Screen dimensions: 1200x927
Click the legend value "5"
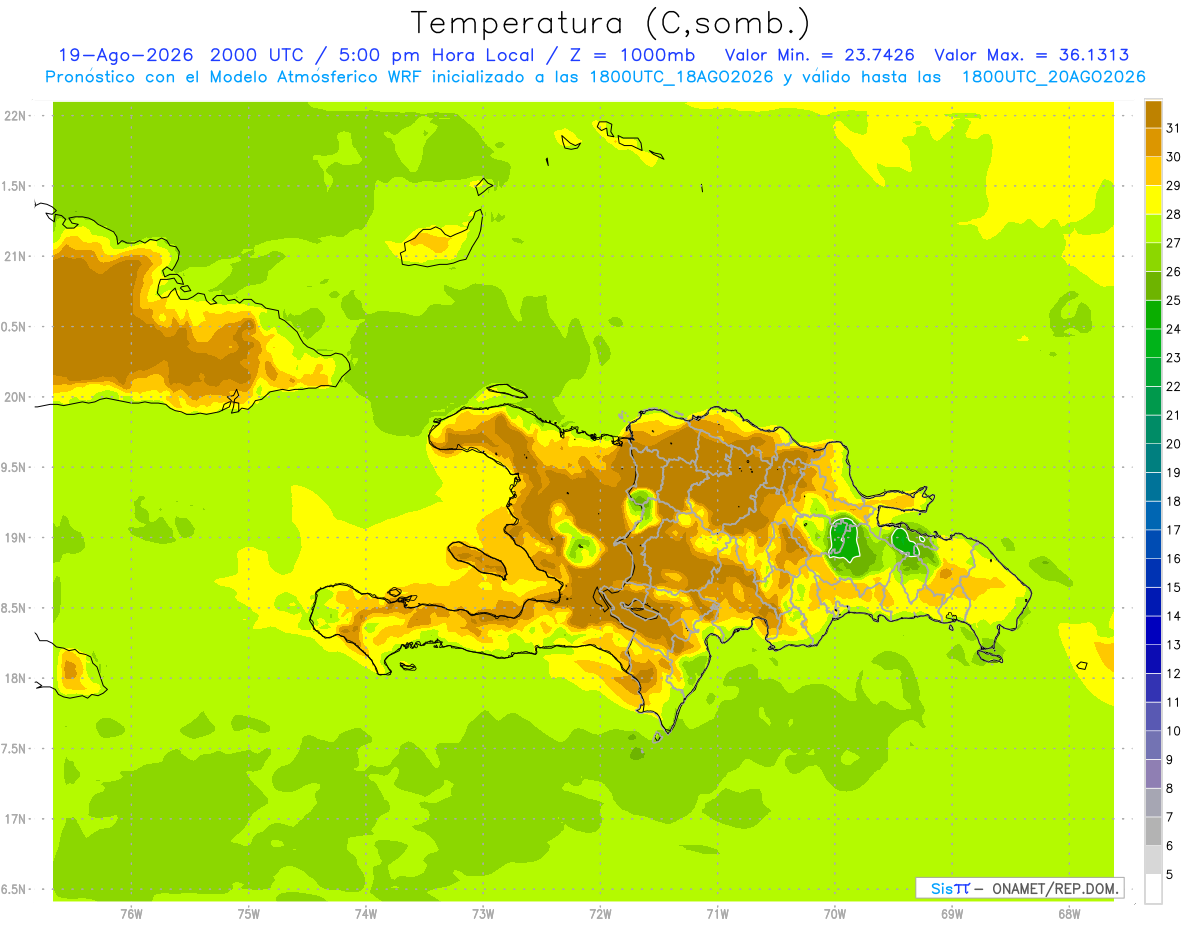(x=1170, y=874)
